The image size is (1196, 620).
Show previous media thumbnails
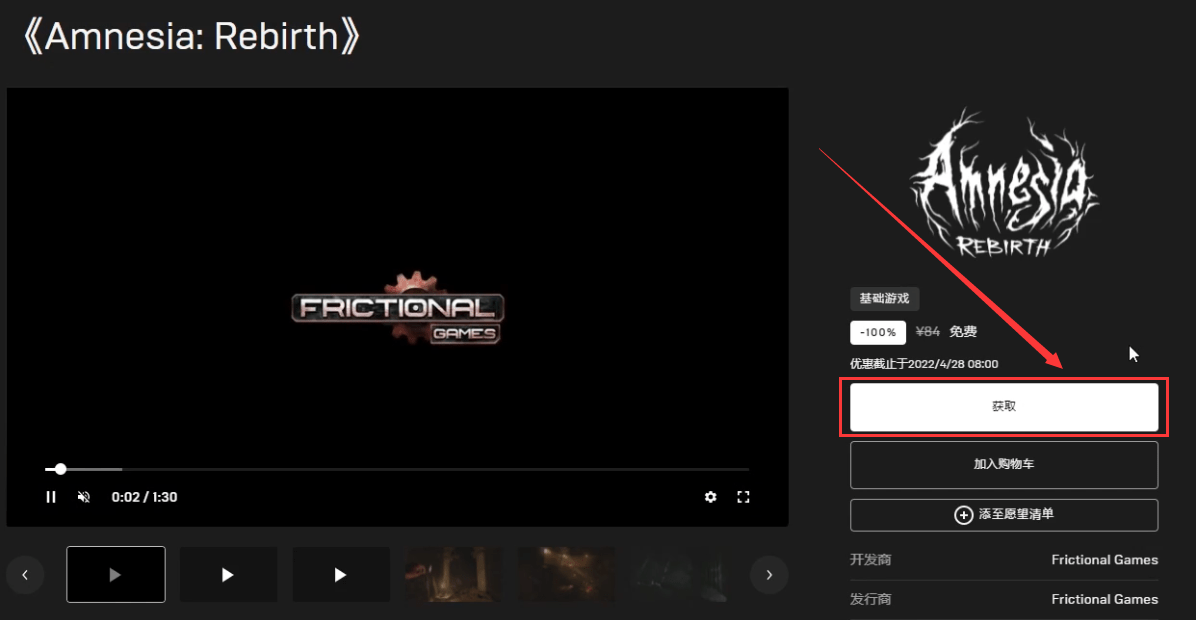coord(25,575)
